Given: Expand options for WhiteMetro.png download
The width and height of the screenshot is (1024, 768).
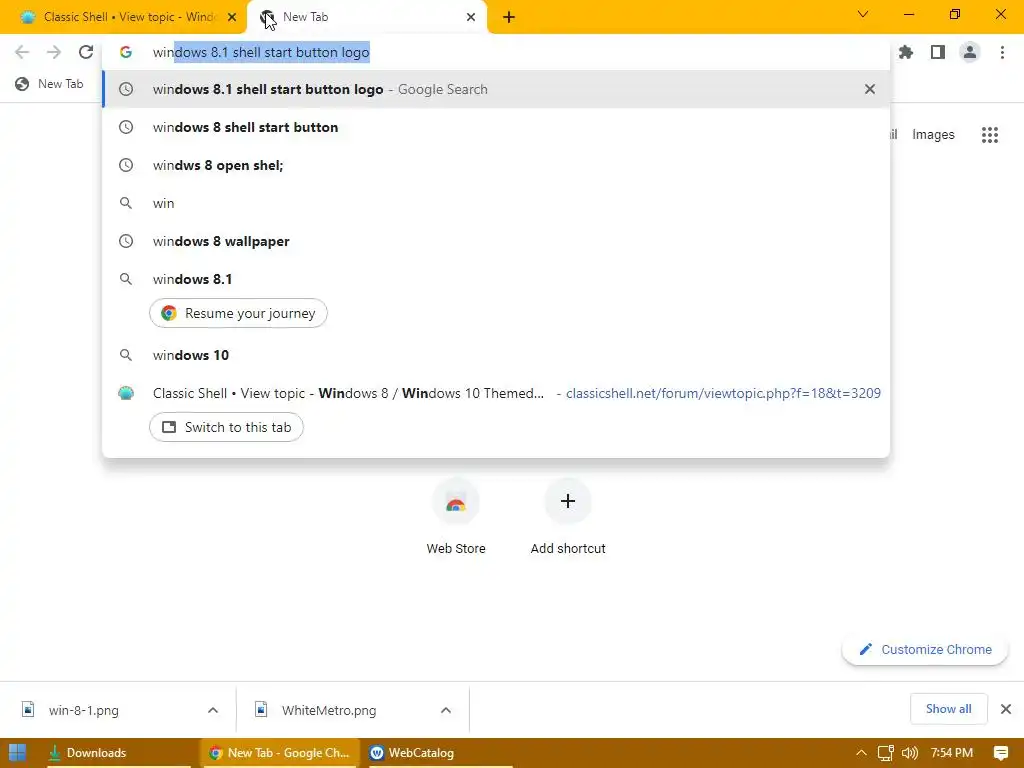Looking at the screenshot, I should pos(445,710).
